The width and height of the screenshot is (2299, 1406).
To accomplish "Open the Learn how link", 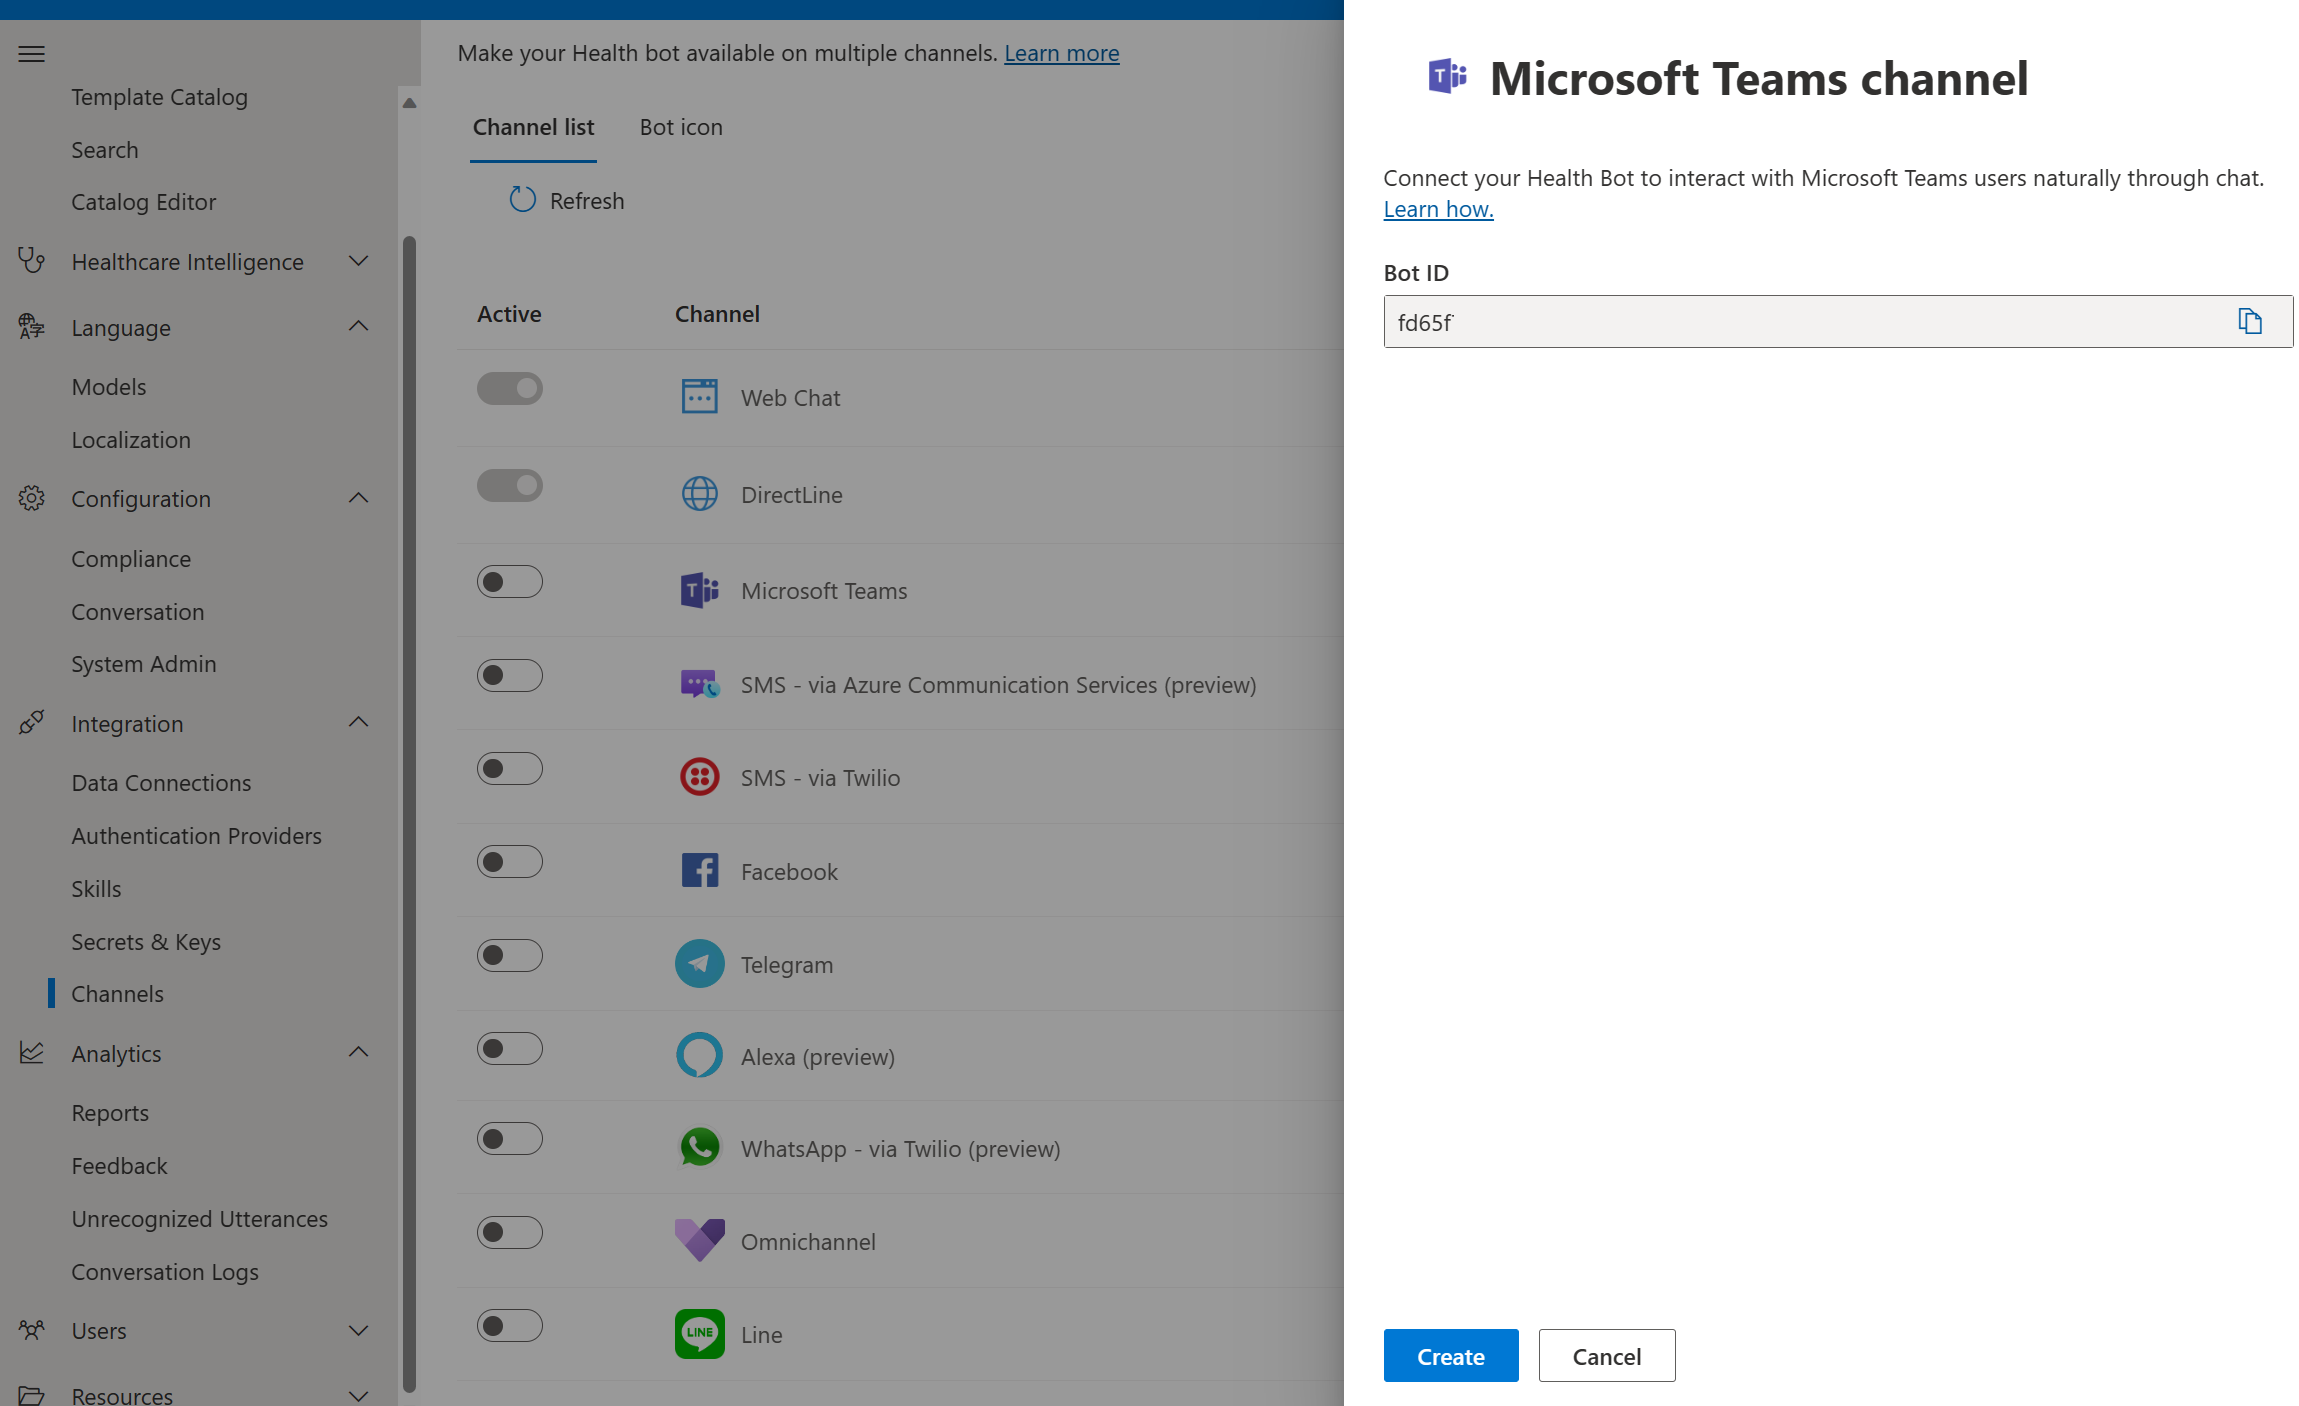I will click(1438, 209).
